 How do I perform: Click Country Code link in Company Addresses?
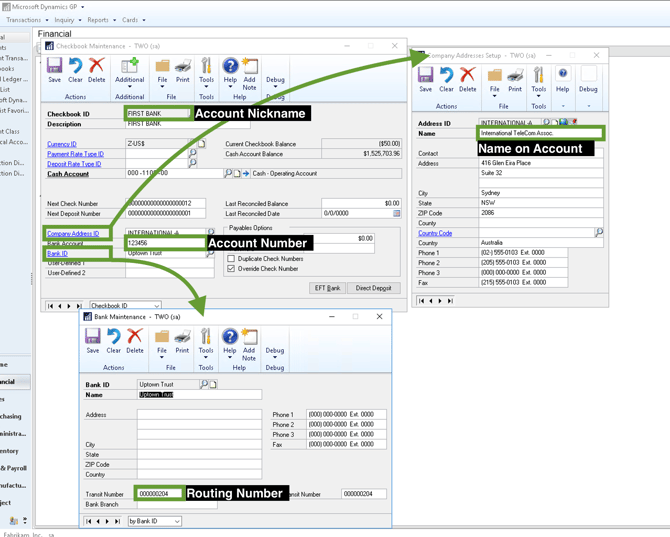coord(435,233)
